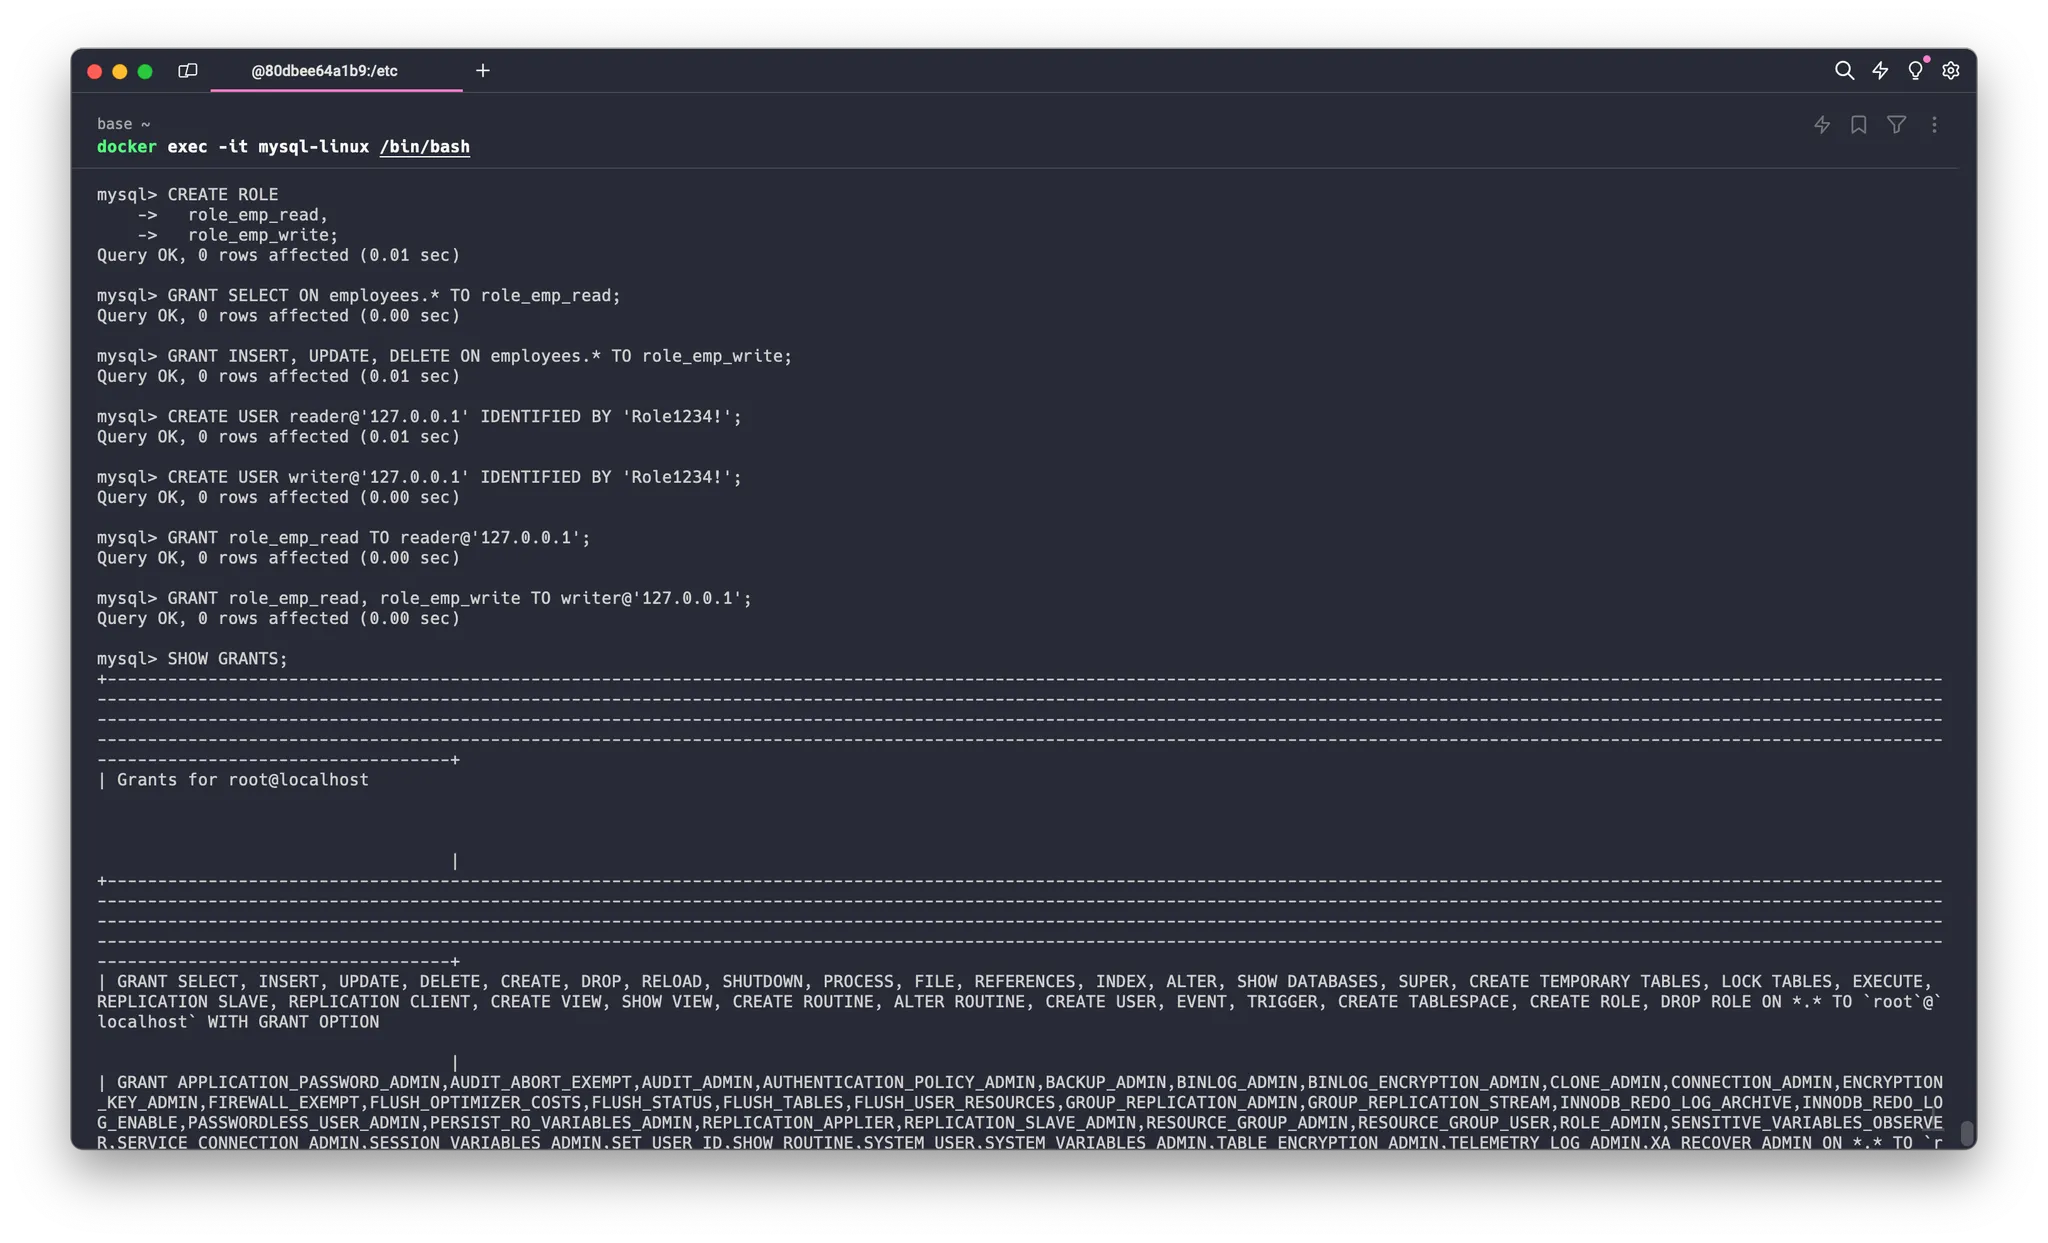Bookmark this terminal block
Screen dimensions: 2048x1243
click(x=1859, y=125)
